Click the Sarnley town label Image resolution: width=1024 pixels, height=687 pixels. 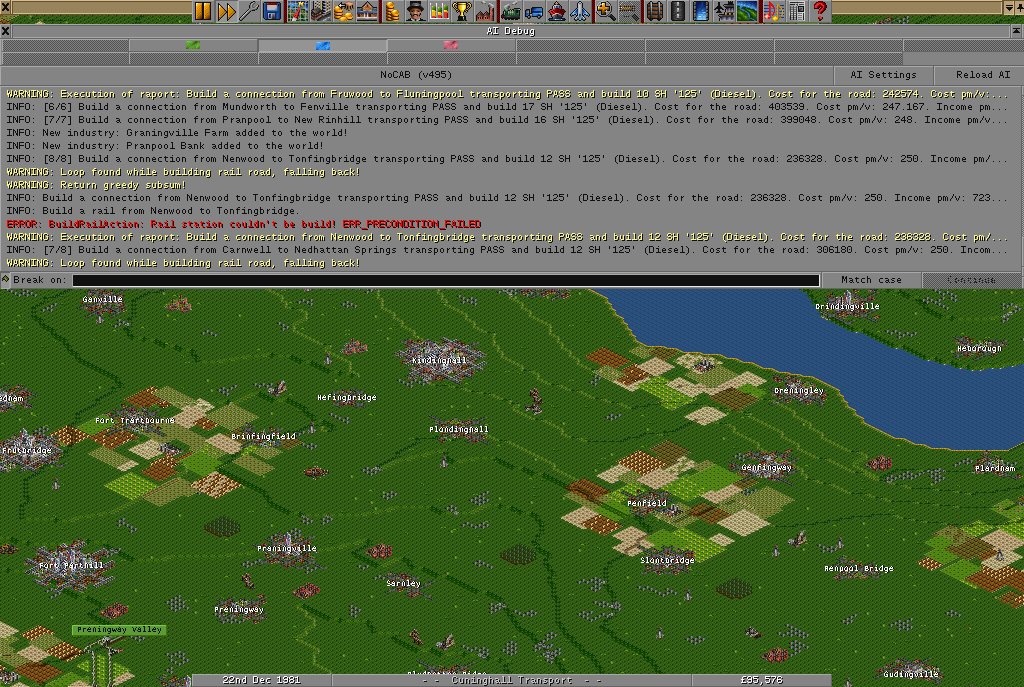coord(403,584)
